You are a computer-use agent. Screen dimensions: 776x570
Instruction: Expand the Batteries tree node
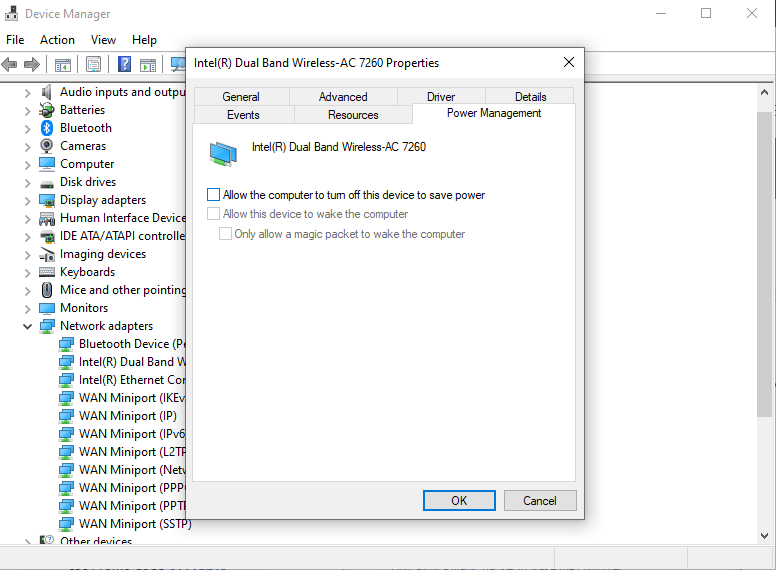tap(27, 111)
